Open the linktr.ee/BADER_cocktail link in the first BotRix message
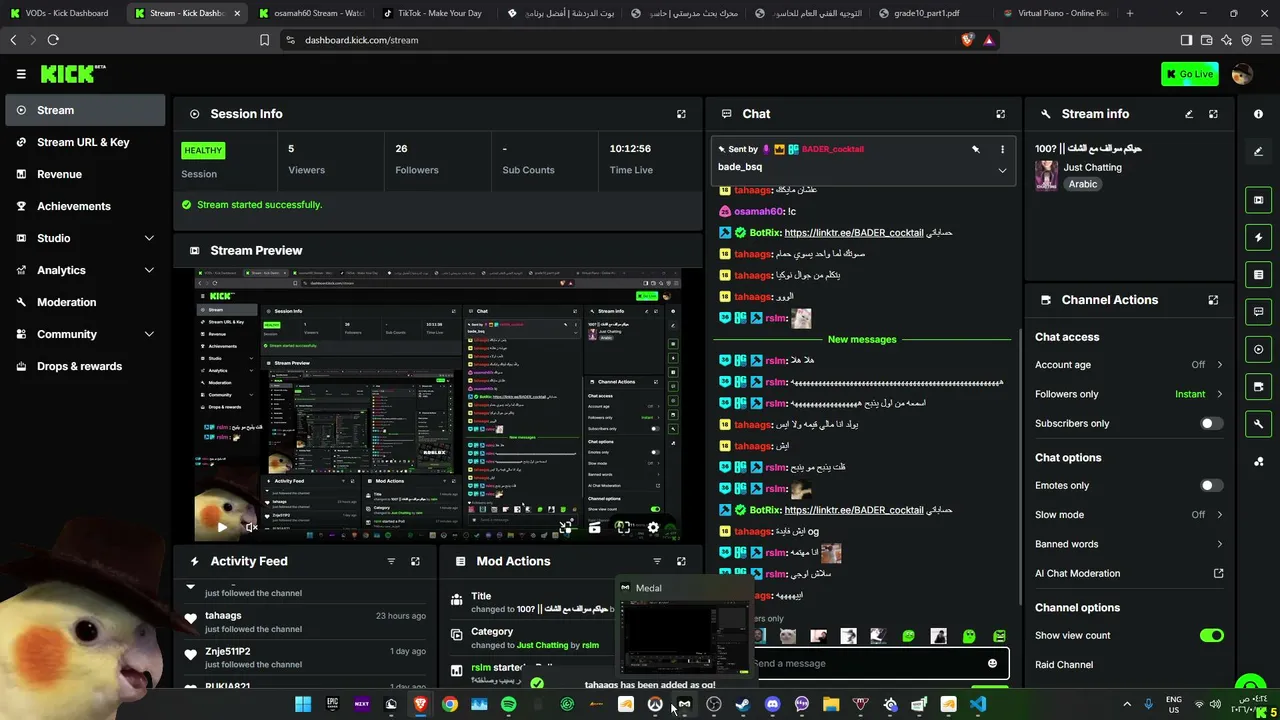Screen dimensions: 1280x720 (854, 233)
